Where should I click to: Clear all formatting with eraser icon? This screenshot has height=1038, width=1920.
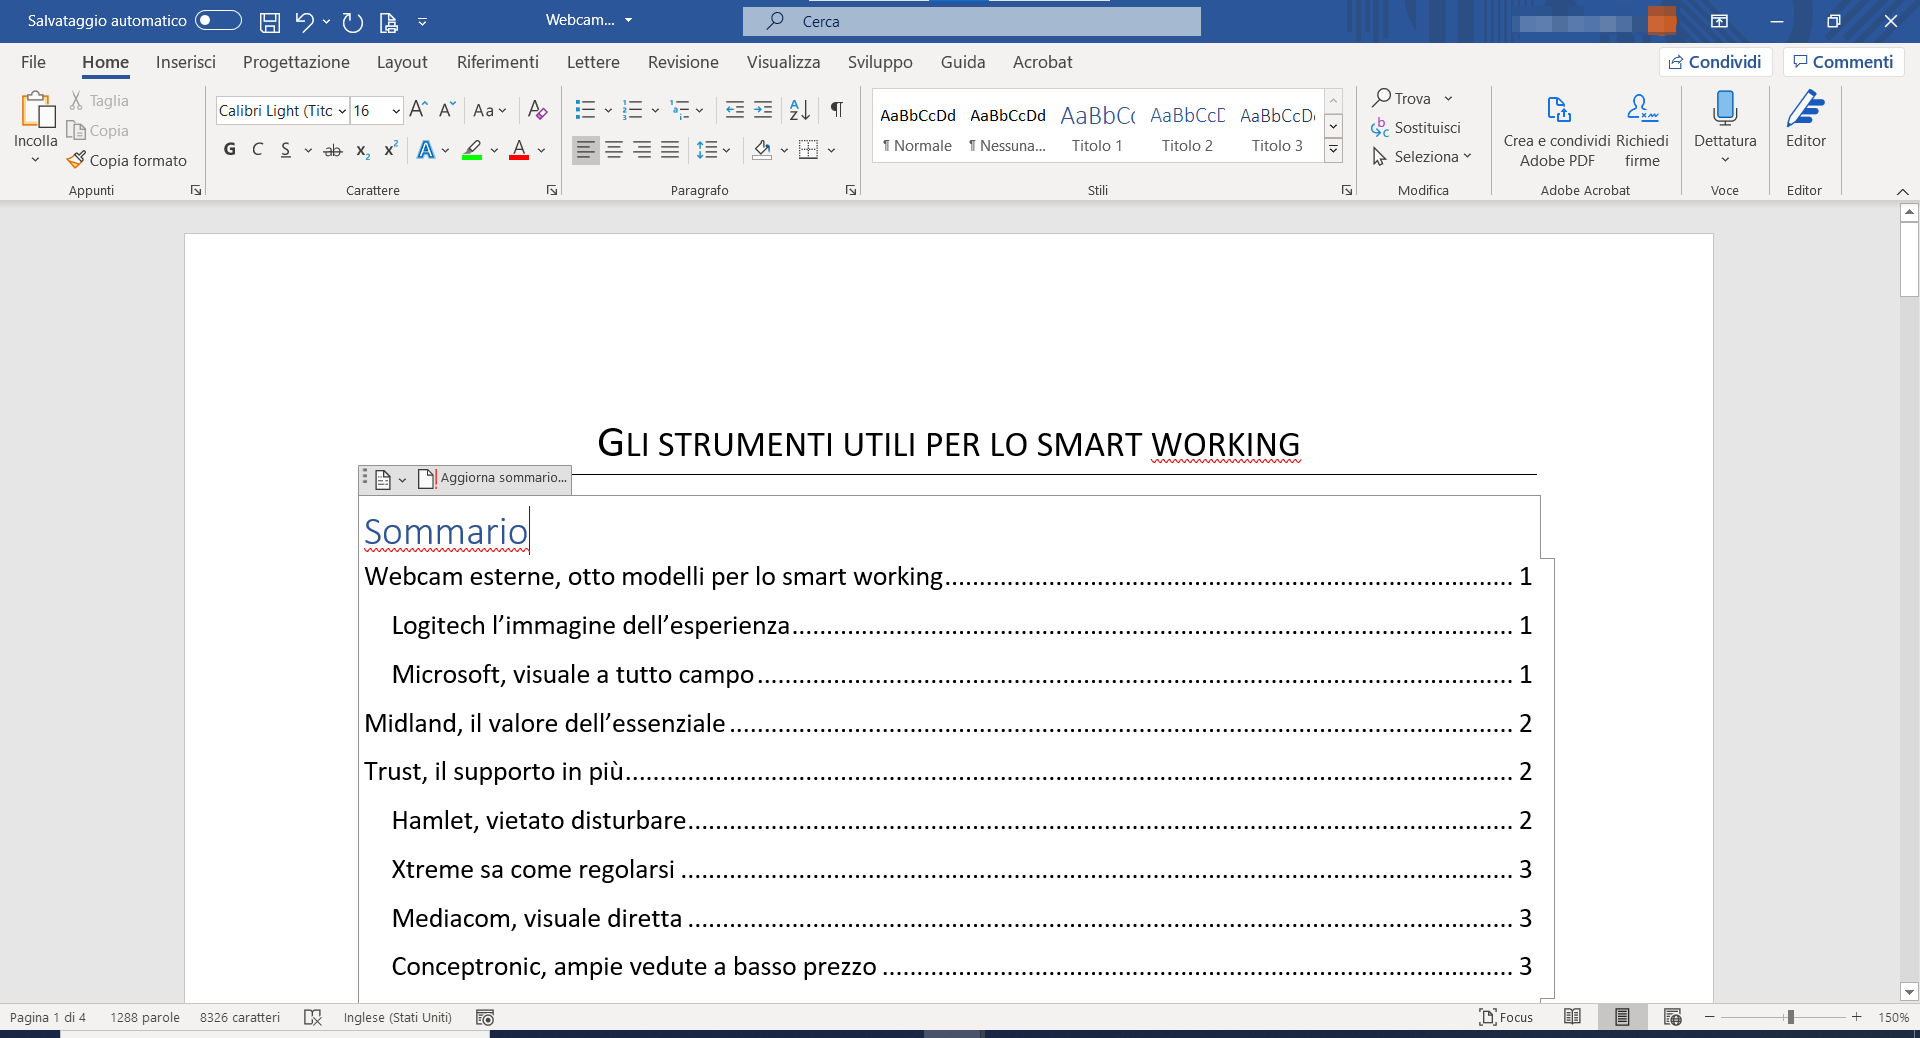tap(537, 110)
